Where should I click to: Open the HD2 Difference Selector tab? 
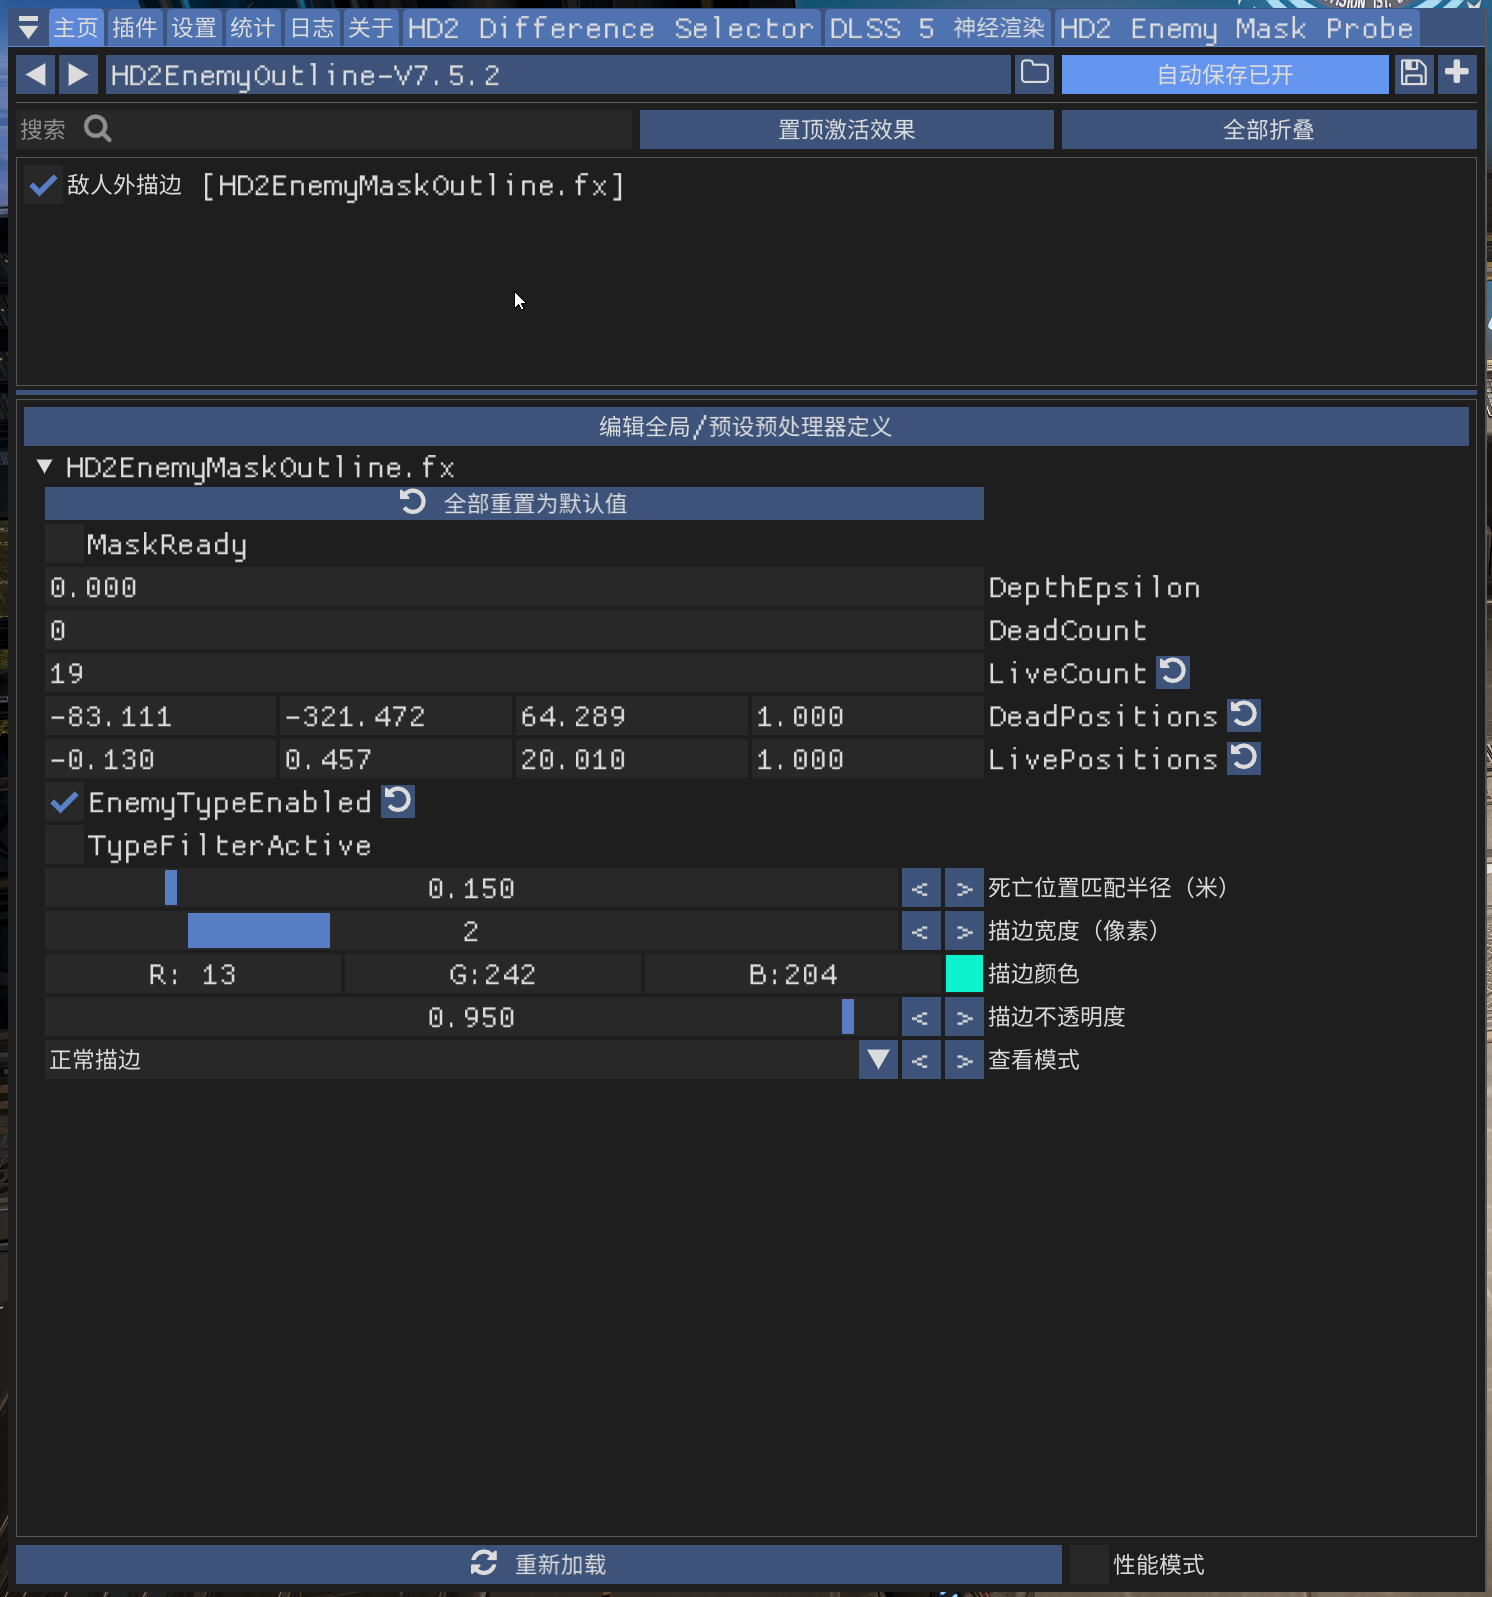611,28
